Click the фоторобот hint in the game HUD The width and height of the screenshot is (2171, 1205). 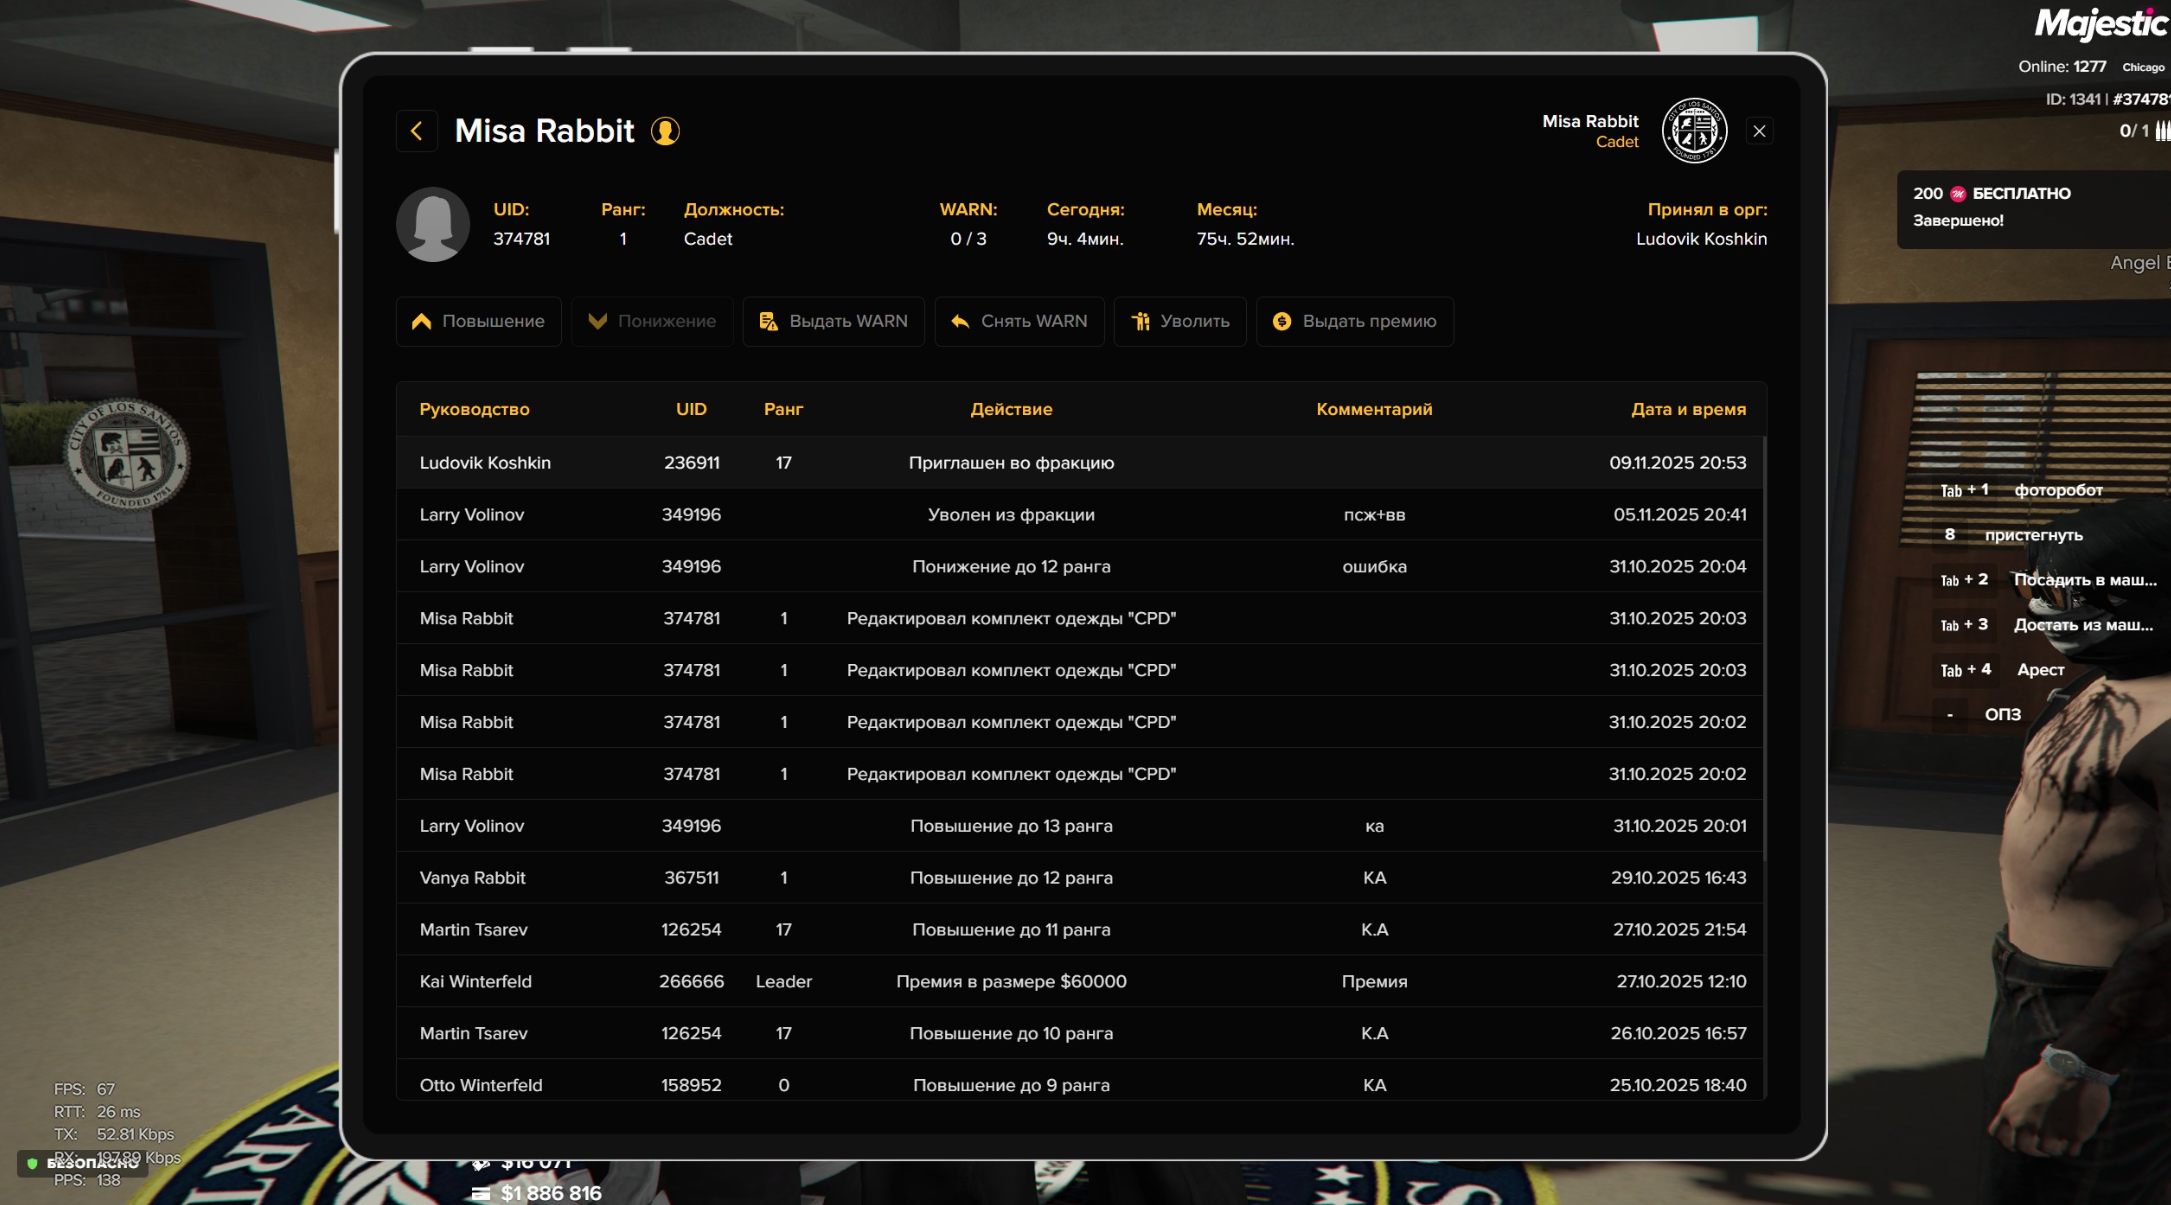(x=2058, y=490)
